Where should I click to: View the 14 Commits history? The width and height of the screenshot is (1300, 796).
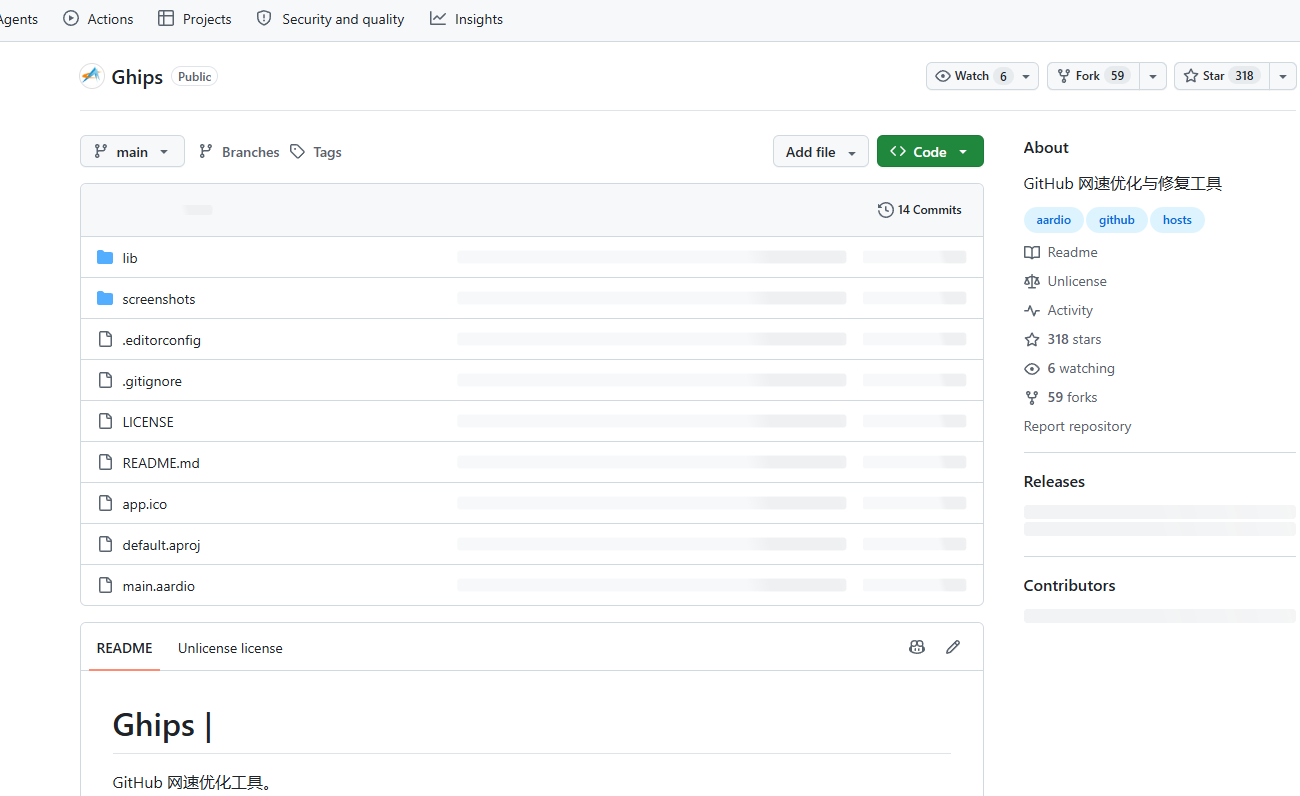click(920, 210)
